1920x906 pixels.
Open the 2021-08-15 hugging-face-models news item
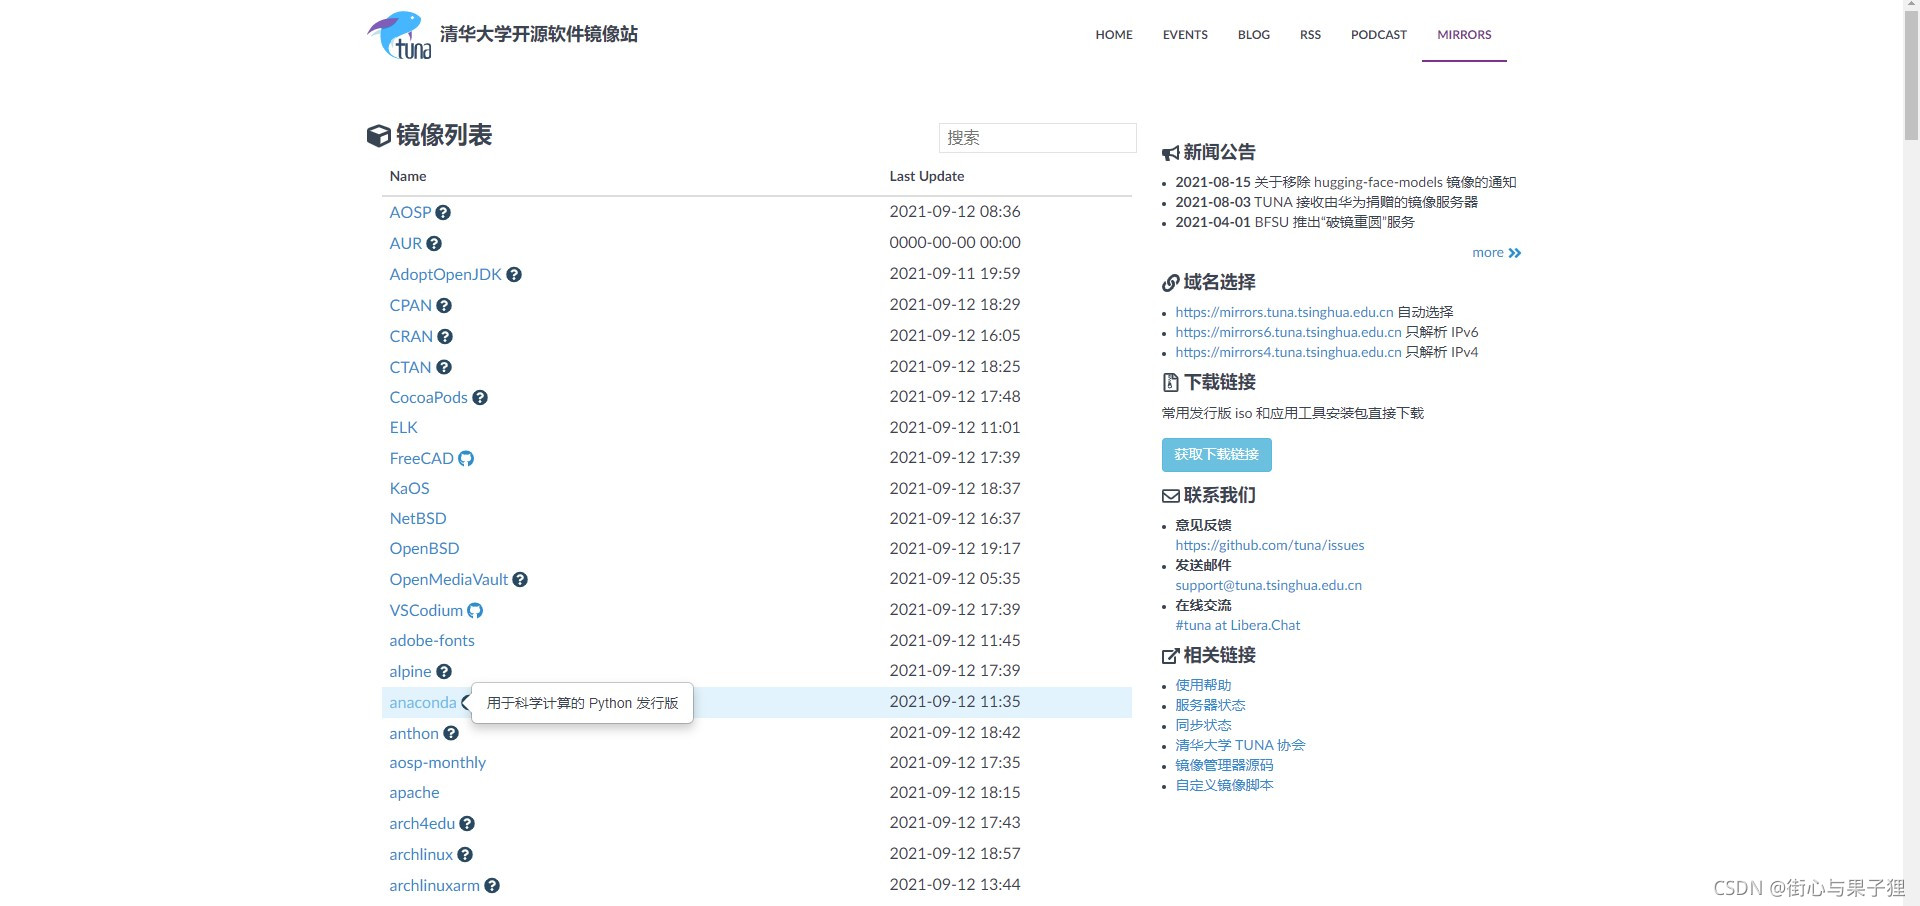point(1346,183)
